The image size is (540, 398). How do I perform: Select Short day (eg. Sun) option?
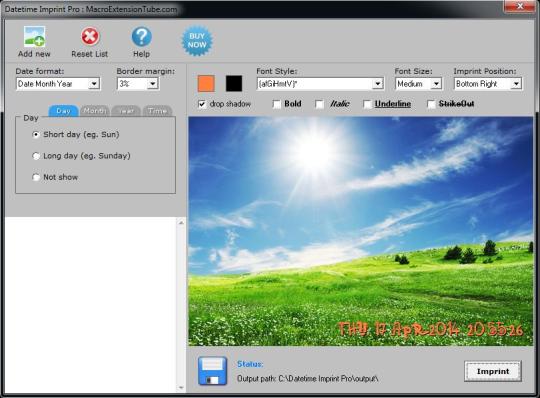point(36,135)
